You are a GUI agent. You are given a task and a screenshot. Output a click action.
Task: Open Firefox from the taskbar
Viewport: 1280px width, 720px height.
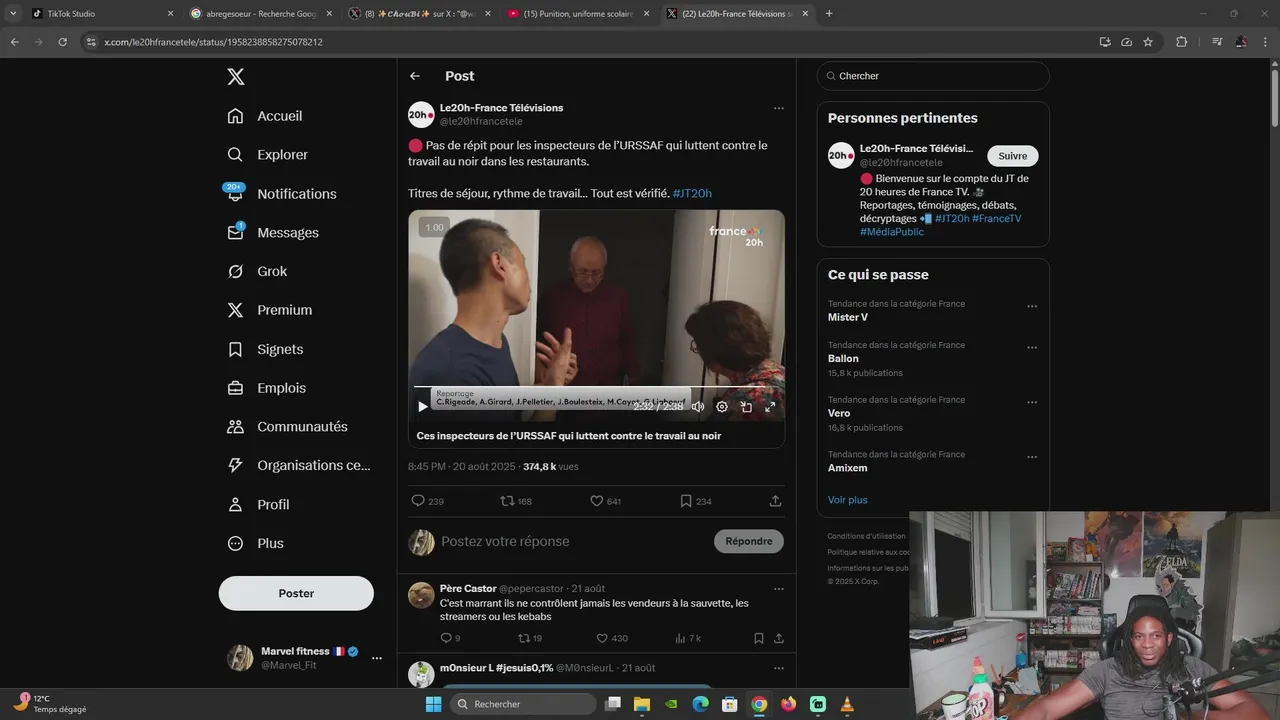click(x=788, y=704)
